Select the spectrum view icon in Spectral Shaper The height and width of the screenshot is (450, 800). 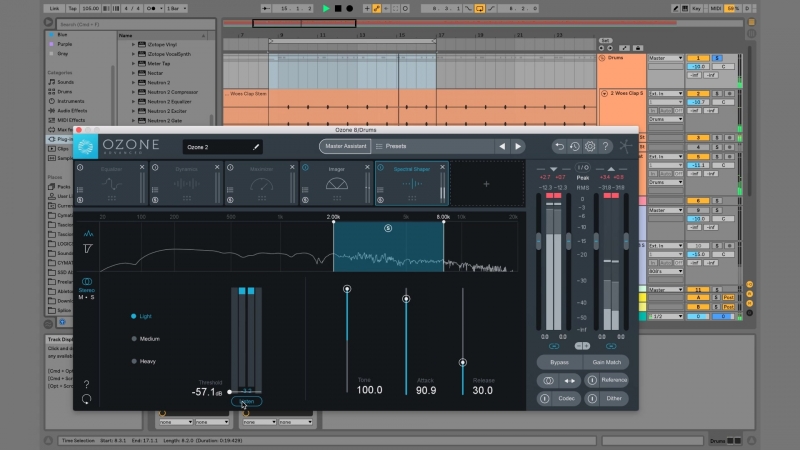[x=88, y=234]
